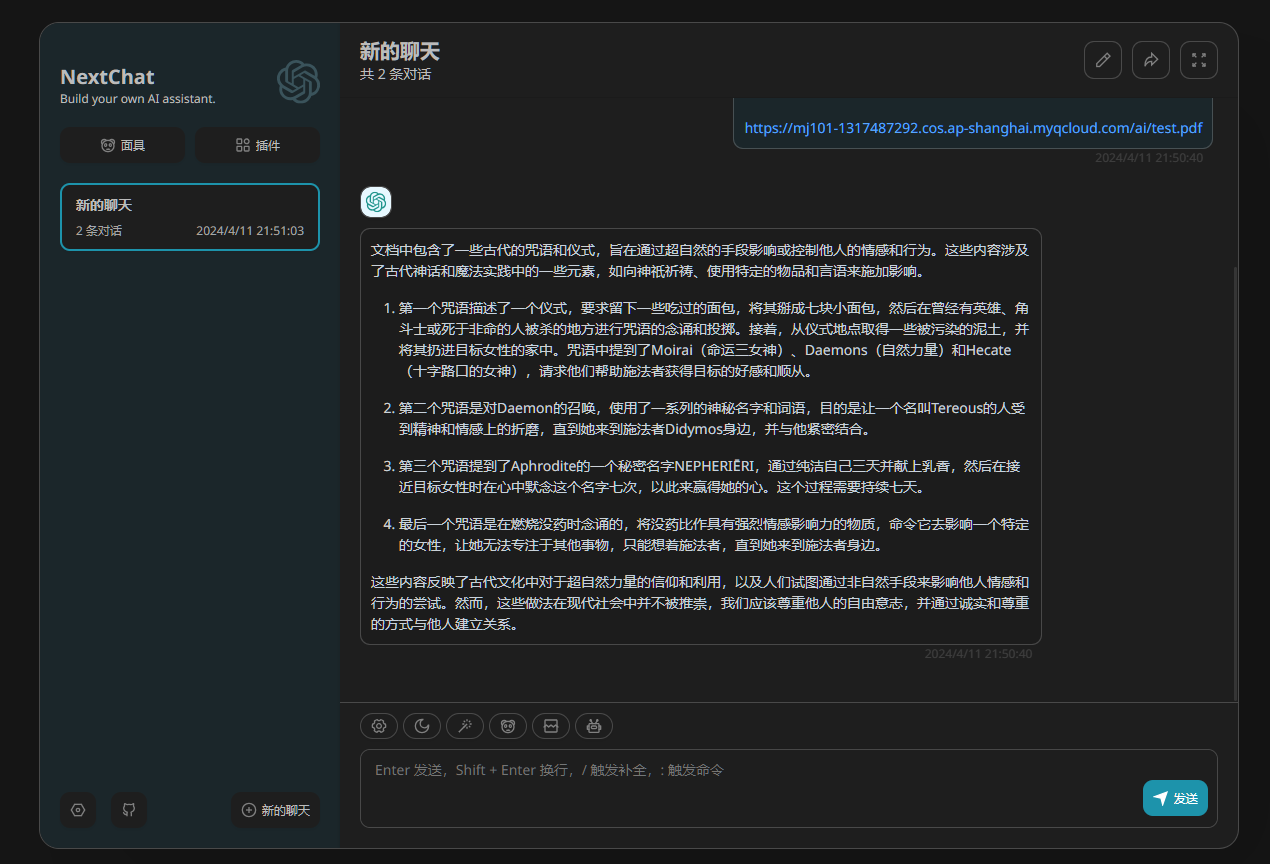Click the assistant avatar above the reply
Screen dimensions: 1270x864
point(376,202)
